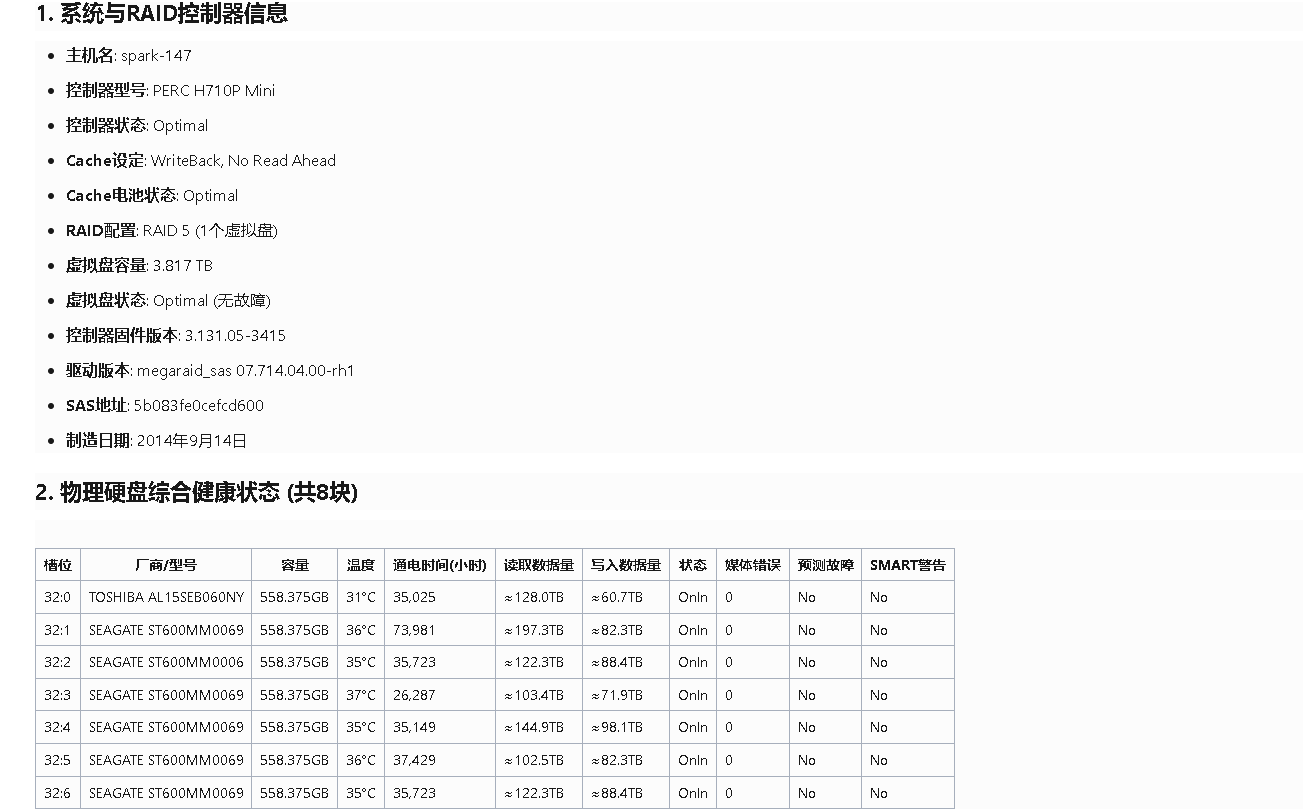Select slot cell 32:3

coord(58,696)
